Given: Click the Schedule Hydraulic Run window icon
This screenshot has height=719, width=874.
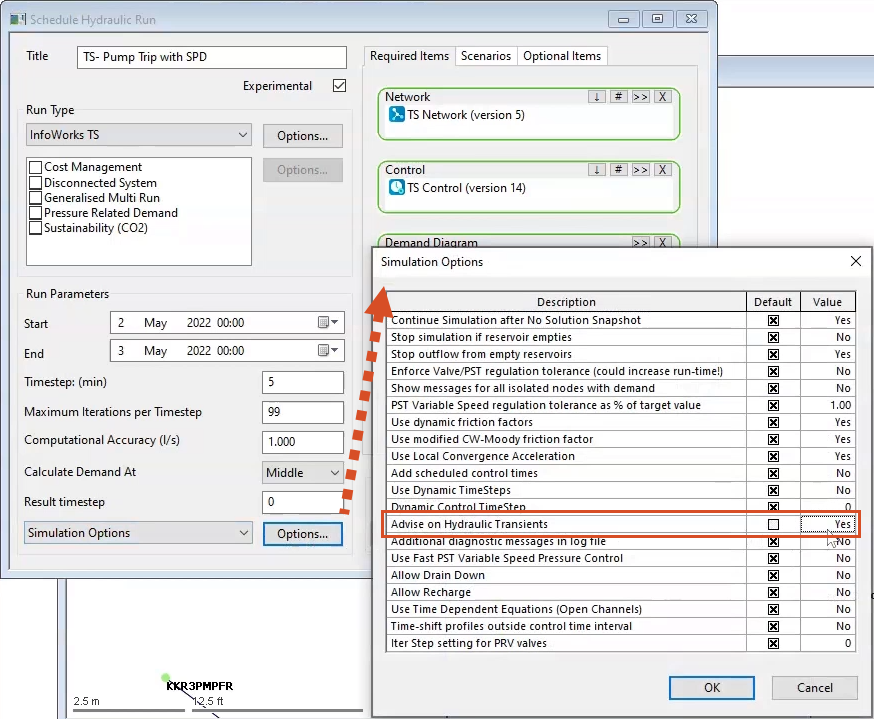Looking at the screenshot, I should (x=18, y=20).
